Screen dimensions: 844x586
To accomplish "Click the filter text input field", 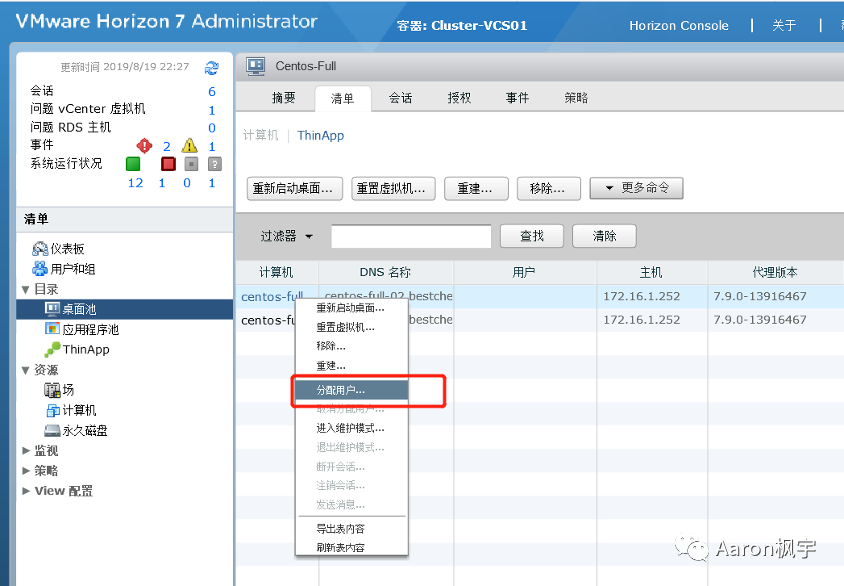I will coord(411,236).
